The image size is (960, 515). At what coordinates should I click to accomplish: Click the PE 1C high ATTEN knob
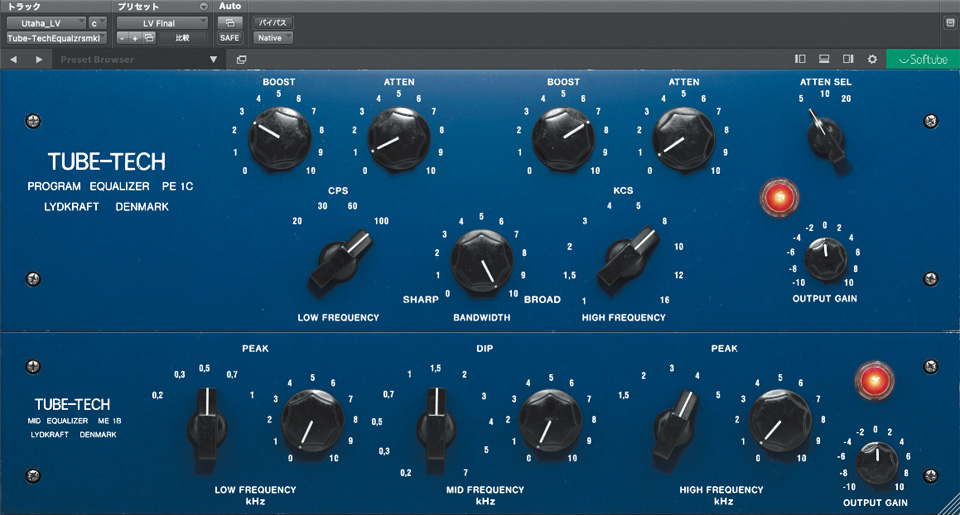pyautogui.click(x=683, y=138)
